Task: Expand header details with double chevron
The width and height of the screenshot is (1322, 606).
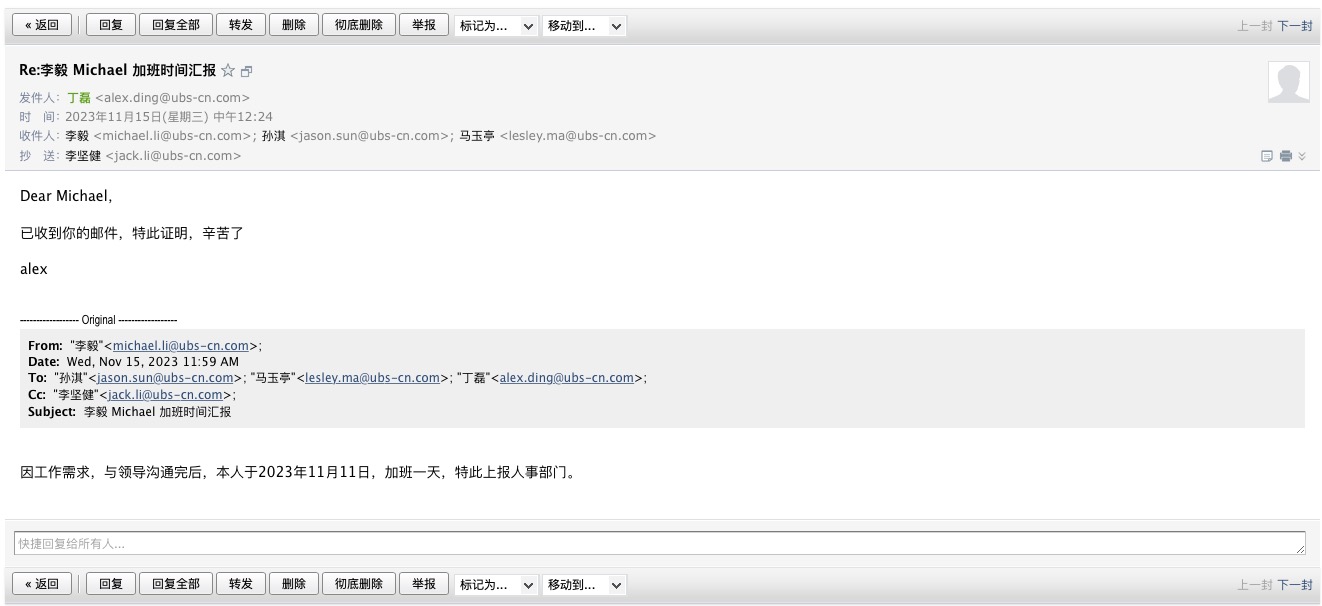Action: [x=1302, y=156]
